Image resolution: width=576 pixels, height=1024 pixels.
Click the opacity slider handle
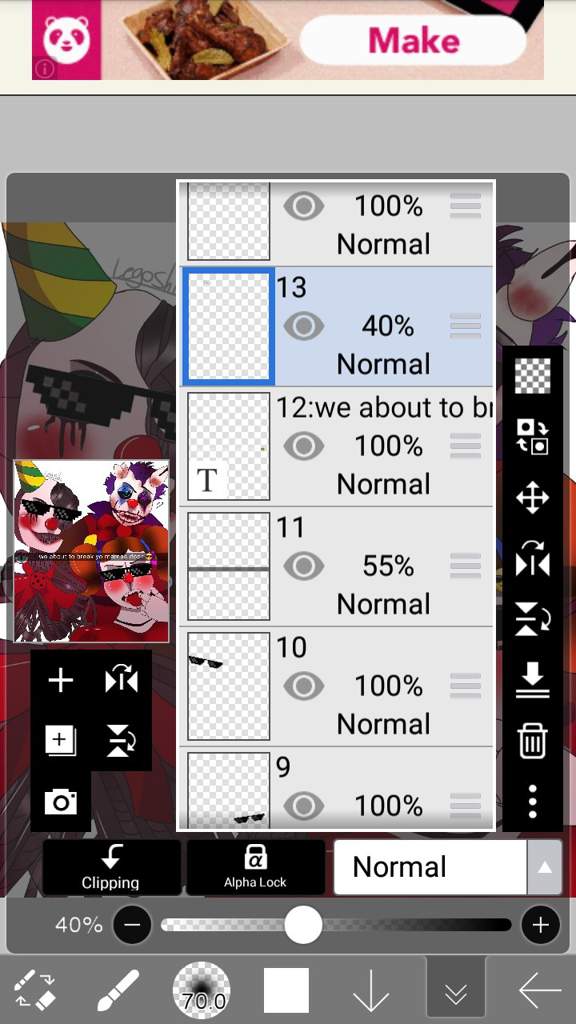[303, 925]
